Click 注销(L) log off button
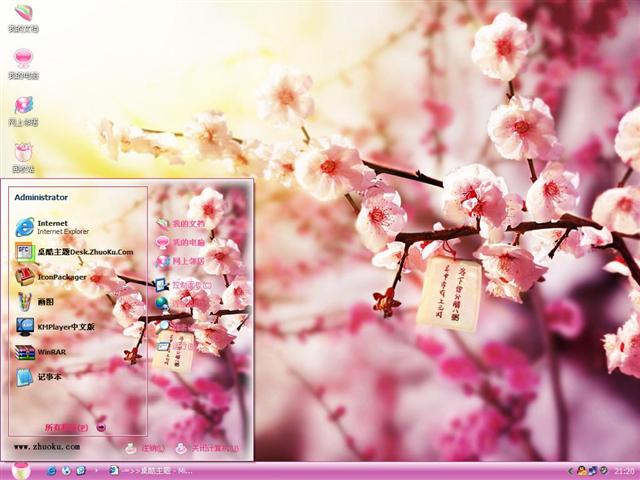This screenshot has width=640, height=480. pos(145,448)
